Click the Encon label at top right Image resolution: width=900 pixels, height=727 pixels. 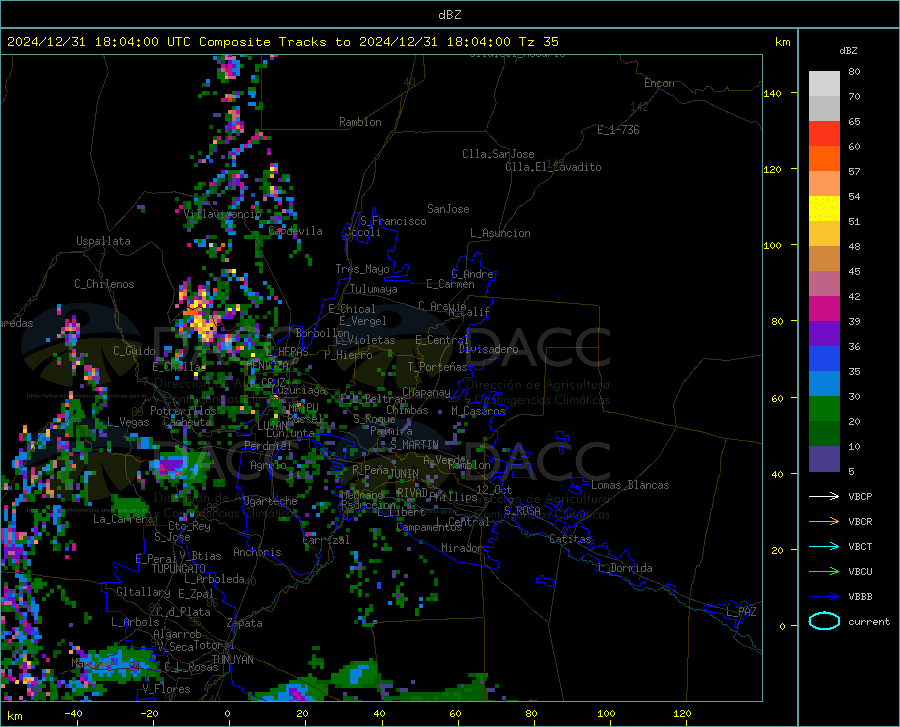(x=660, y=83)
